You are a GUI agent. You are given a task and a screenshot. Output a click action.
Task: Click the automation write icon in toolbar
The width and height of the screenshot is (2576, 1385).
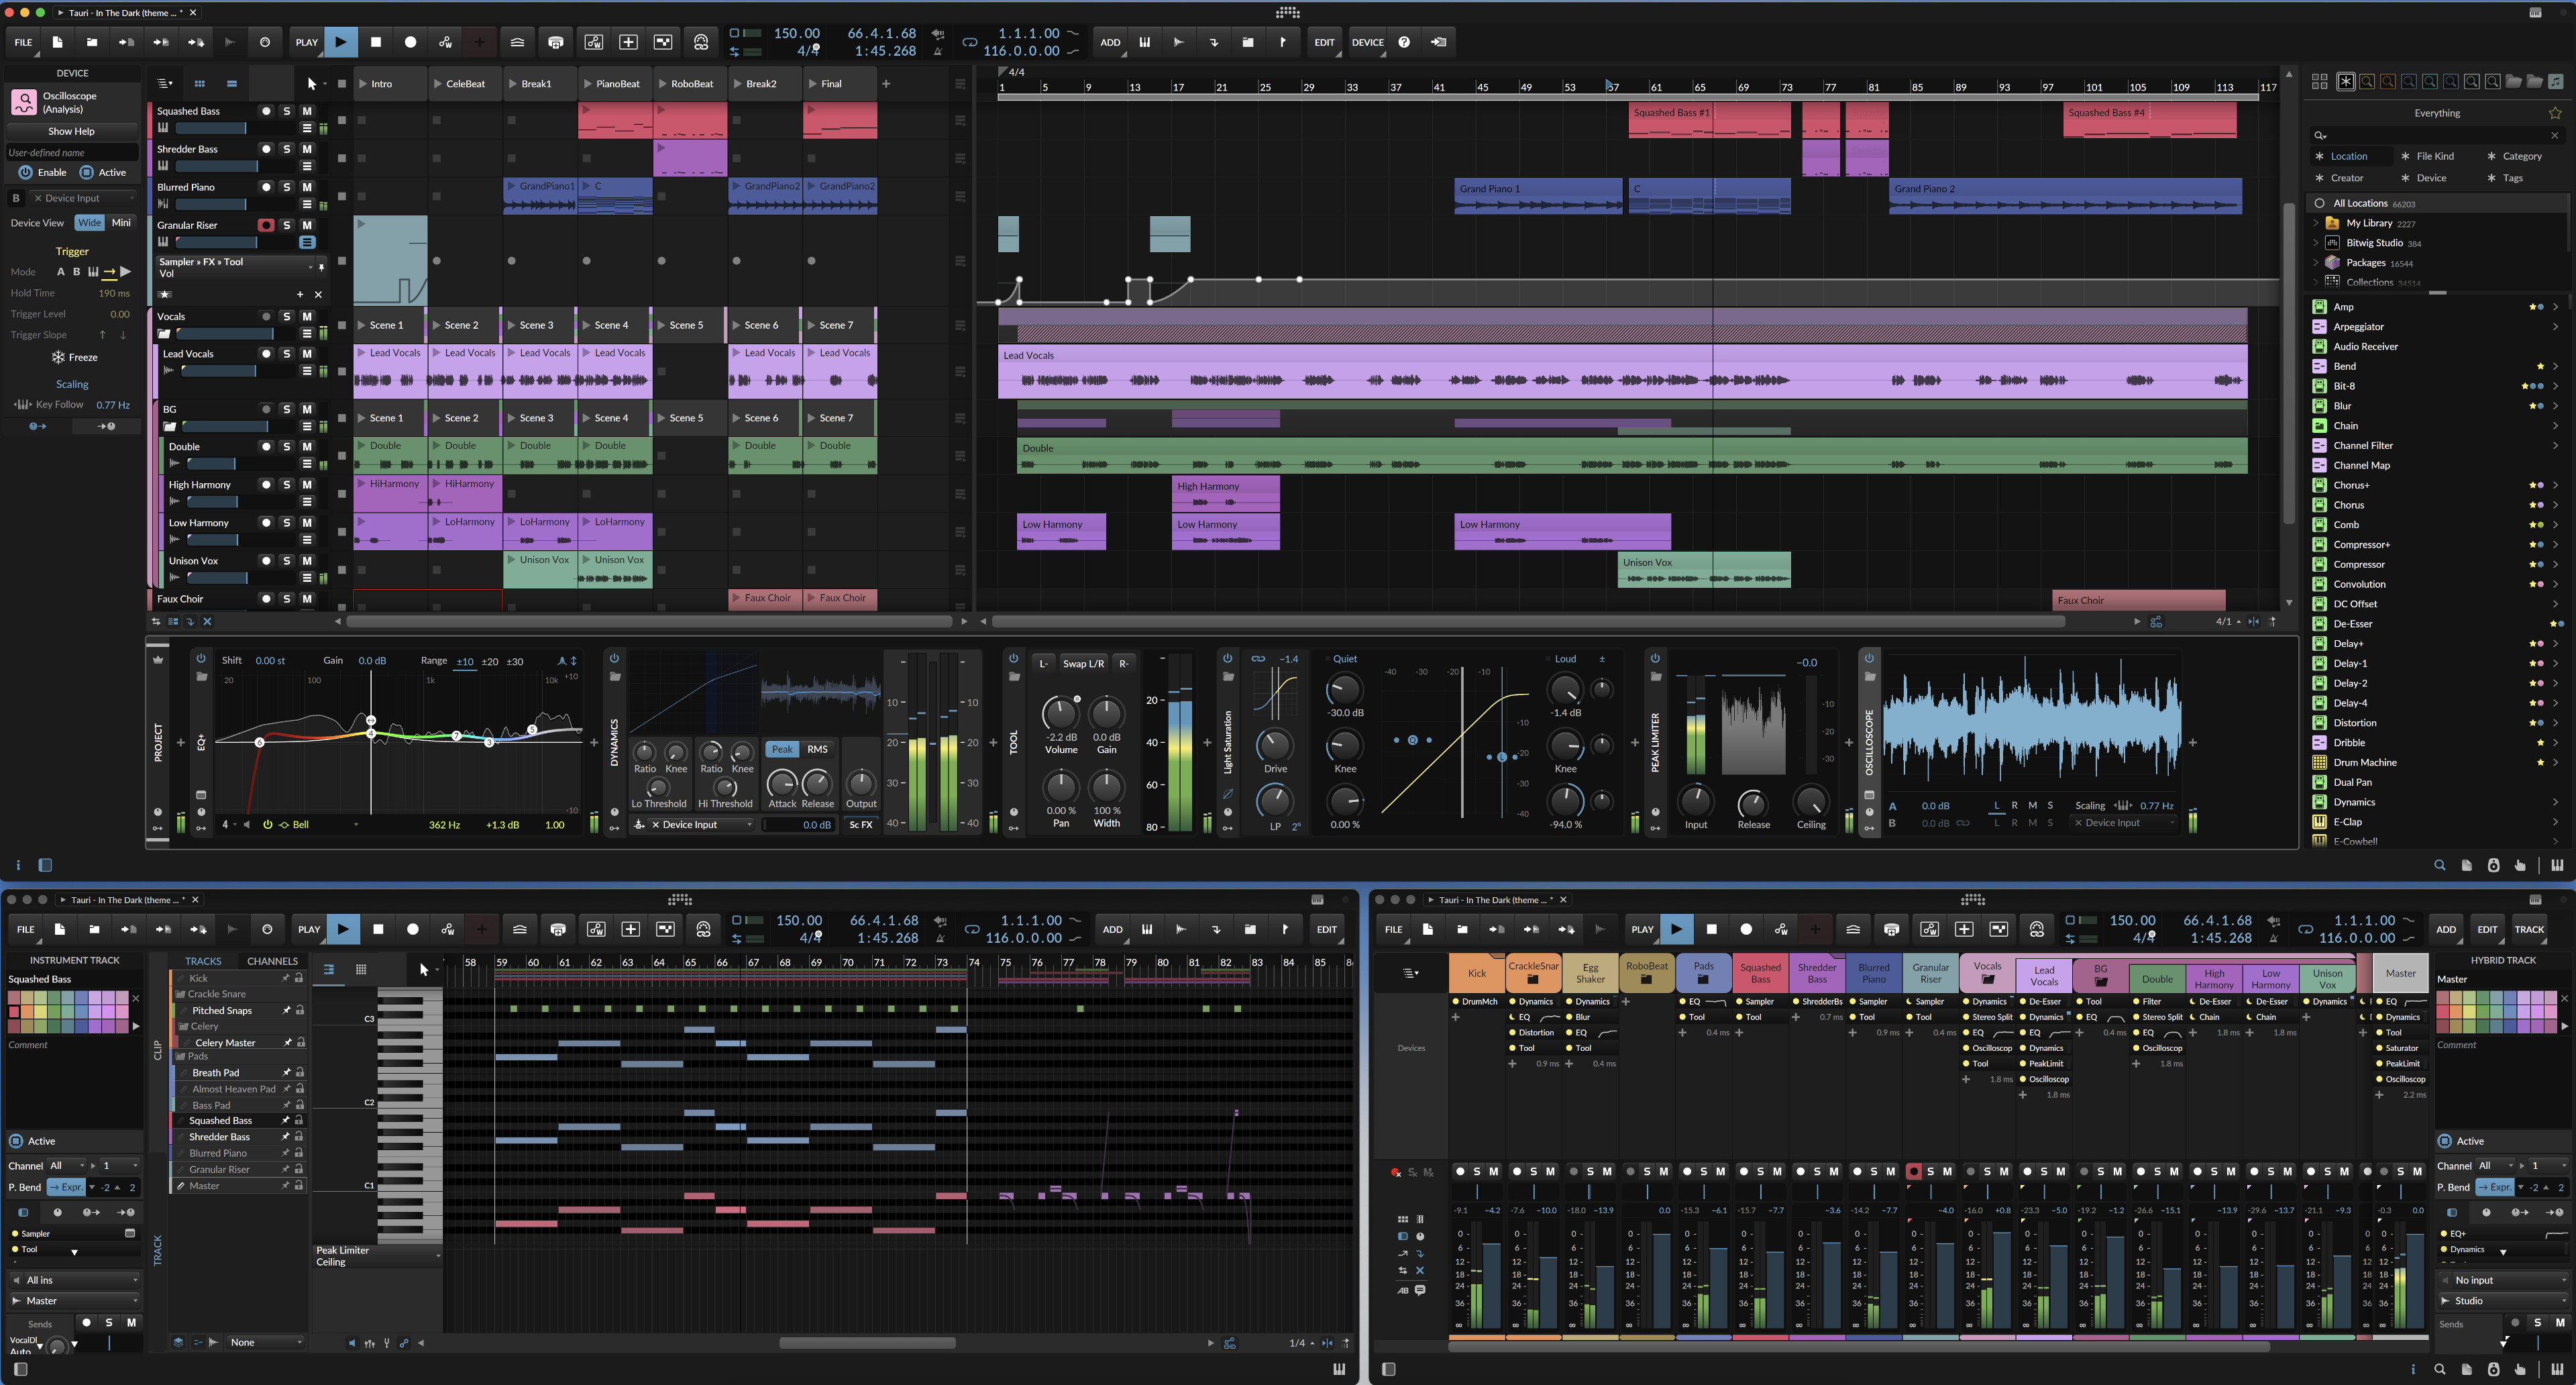point(445,42)
